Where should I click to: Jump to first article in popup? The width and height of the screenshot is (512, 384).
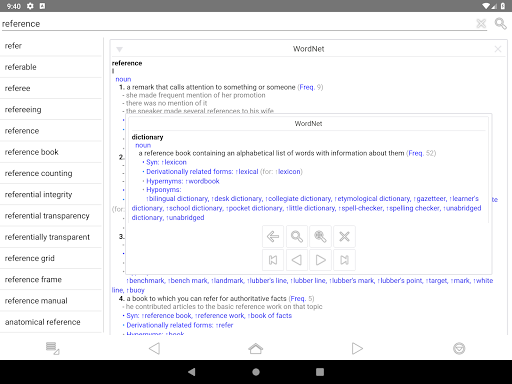tap(273, 260)
